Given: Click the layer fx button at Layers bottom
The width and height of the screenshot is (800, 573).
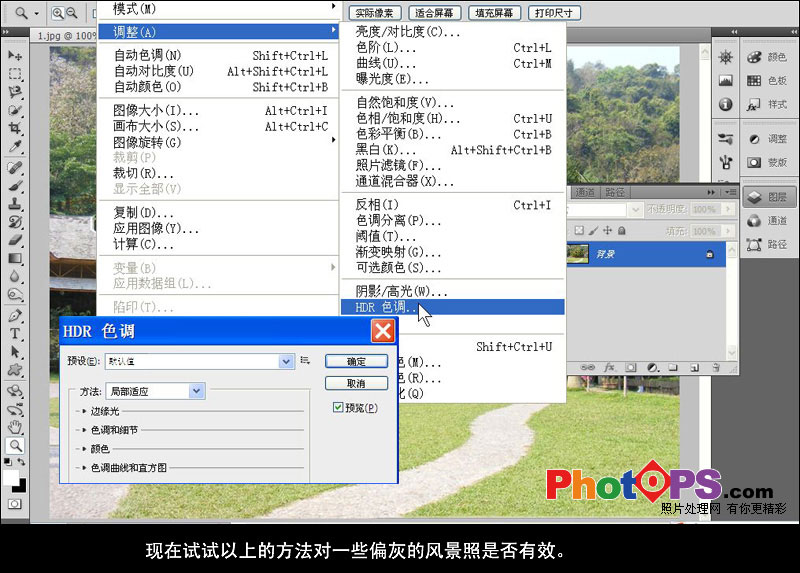Looking at the screenshot, I should point(609,367).
